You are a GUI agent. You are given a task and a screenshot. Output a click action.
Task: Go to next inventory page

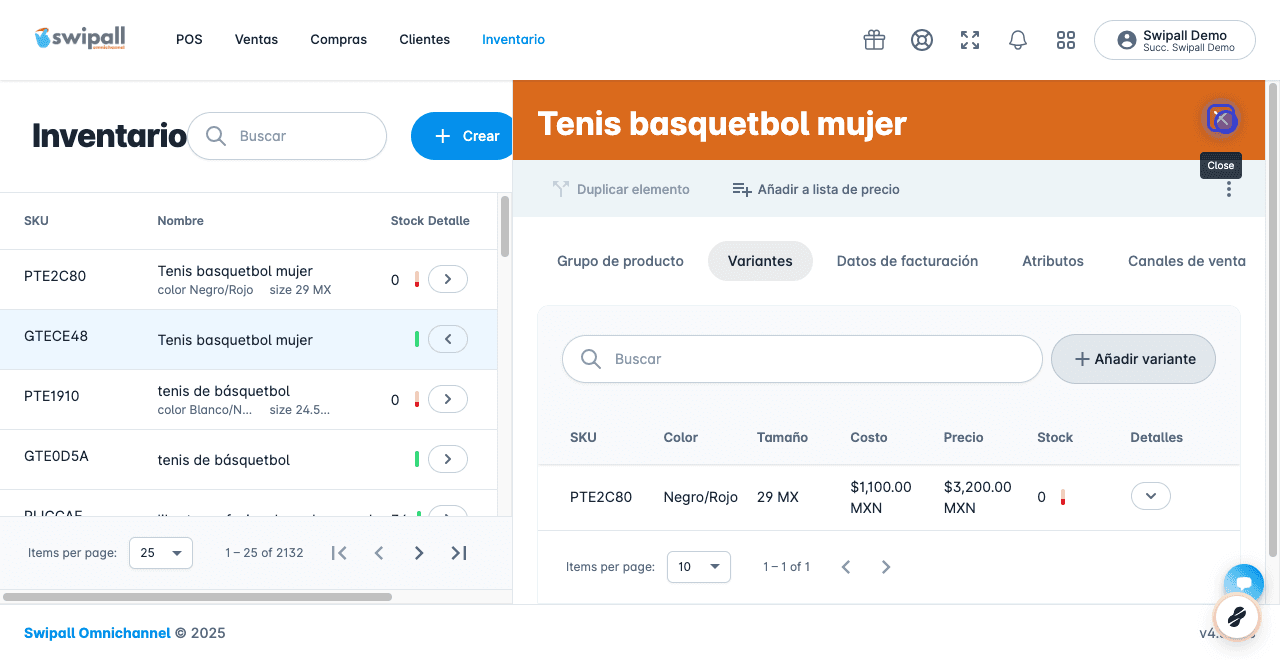point(419,553)
